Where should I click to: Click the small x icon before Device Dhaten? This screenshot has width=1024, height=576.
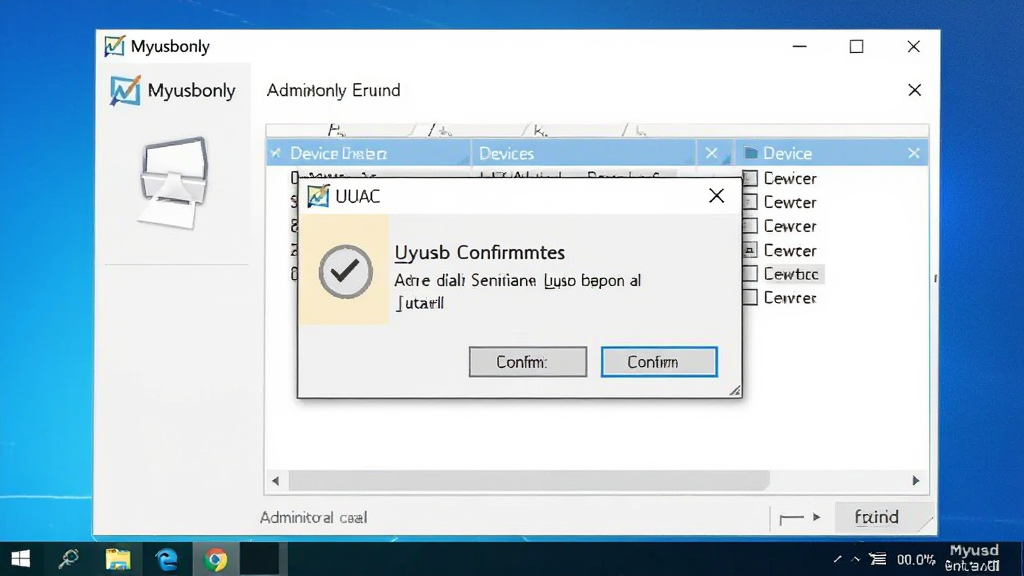276,153
